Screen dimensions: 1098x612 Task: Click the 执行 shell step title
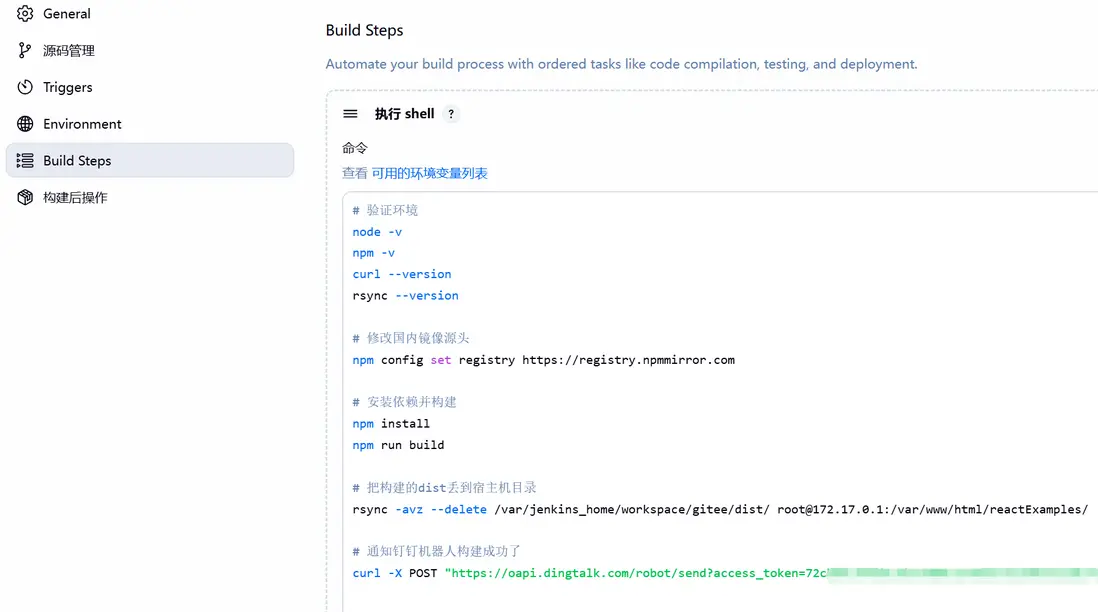click(404, 114)
